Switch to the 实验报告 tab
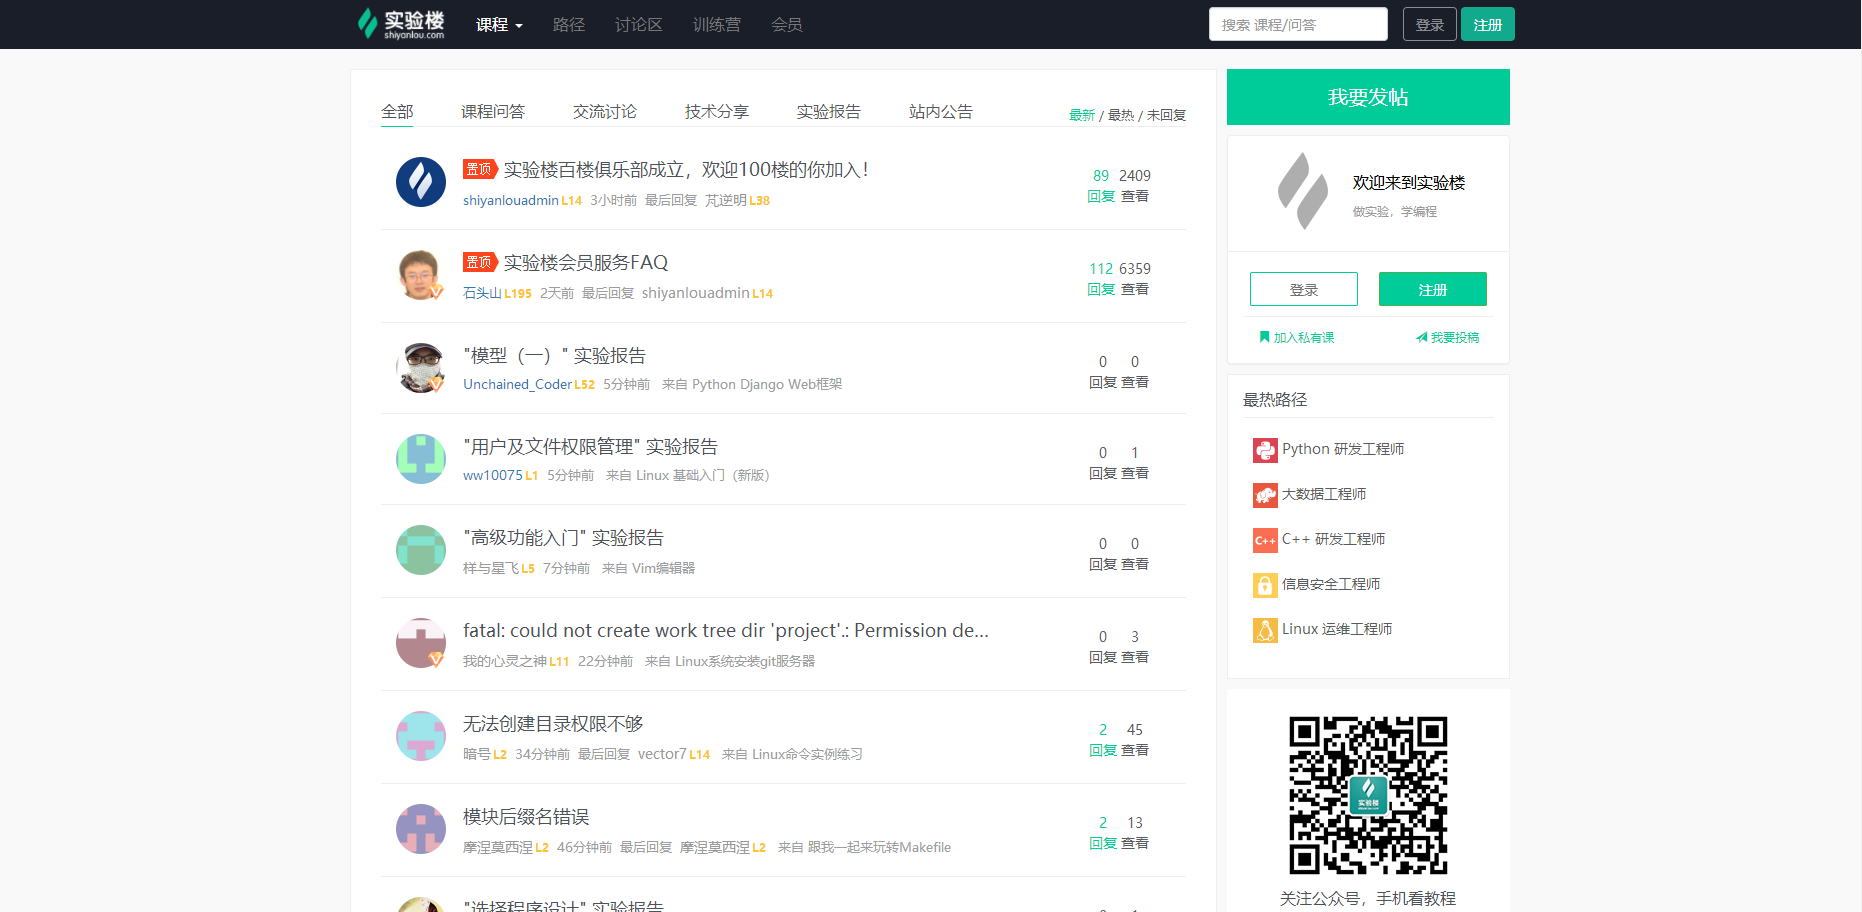 pos(828,111)
